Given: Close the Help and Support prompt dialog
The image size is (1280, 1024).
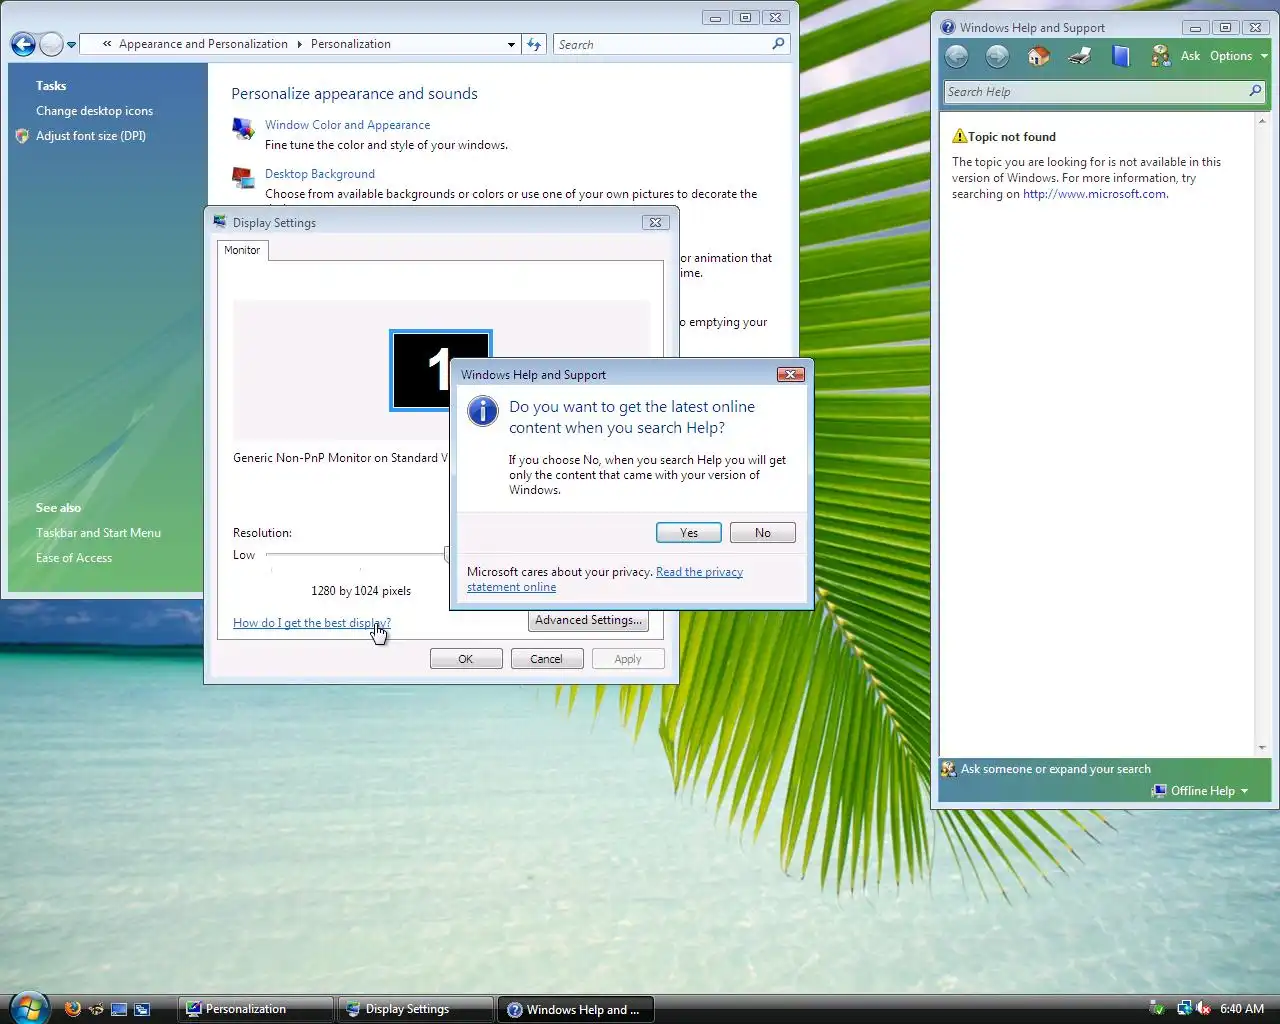Looking at the screenshot, I should [x=791, y=374].
